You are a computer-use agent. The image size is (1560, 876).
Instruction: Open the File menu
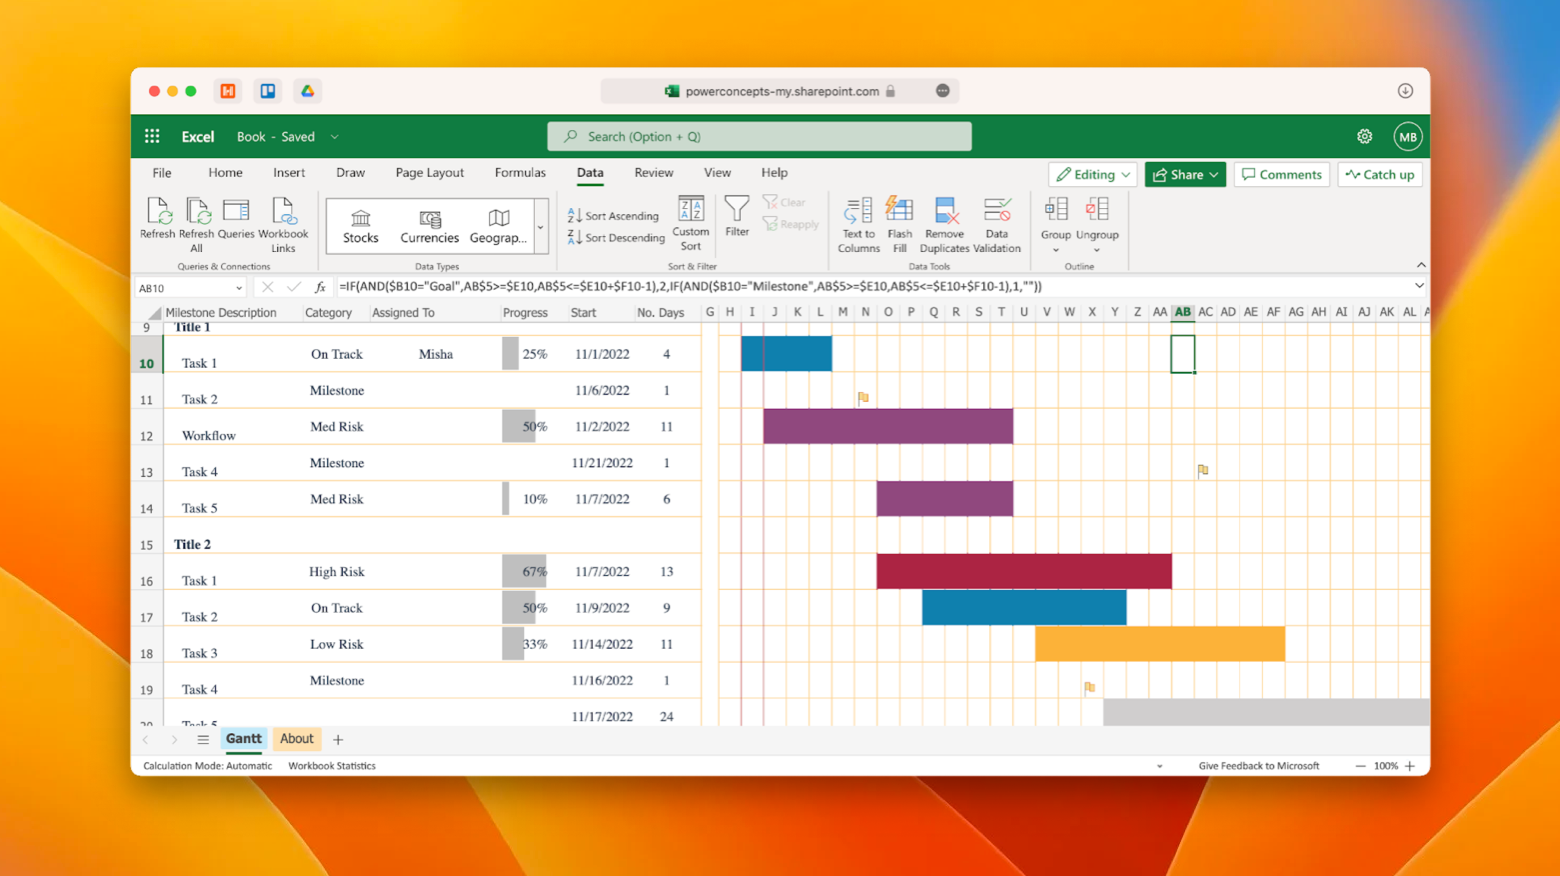[161, 173]
